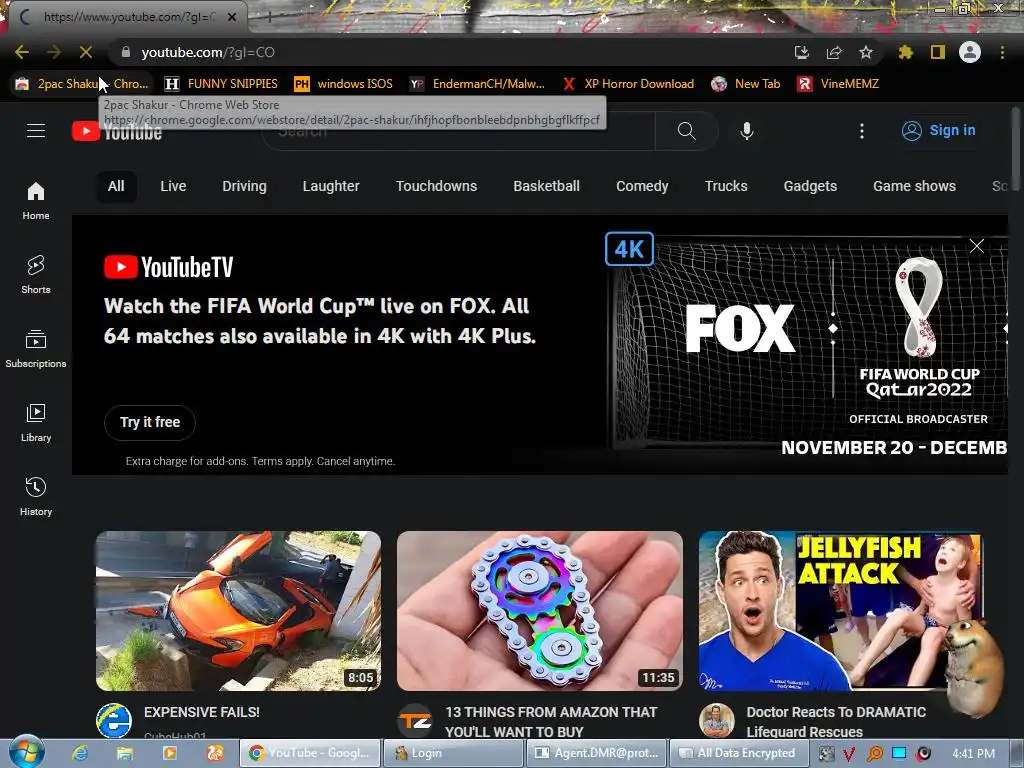Search with your voice microphone icon
This screenshot has width=1024, height=768.
click(747, 131)
